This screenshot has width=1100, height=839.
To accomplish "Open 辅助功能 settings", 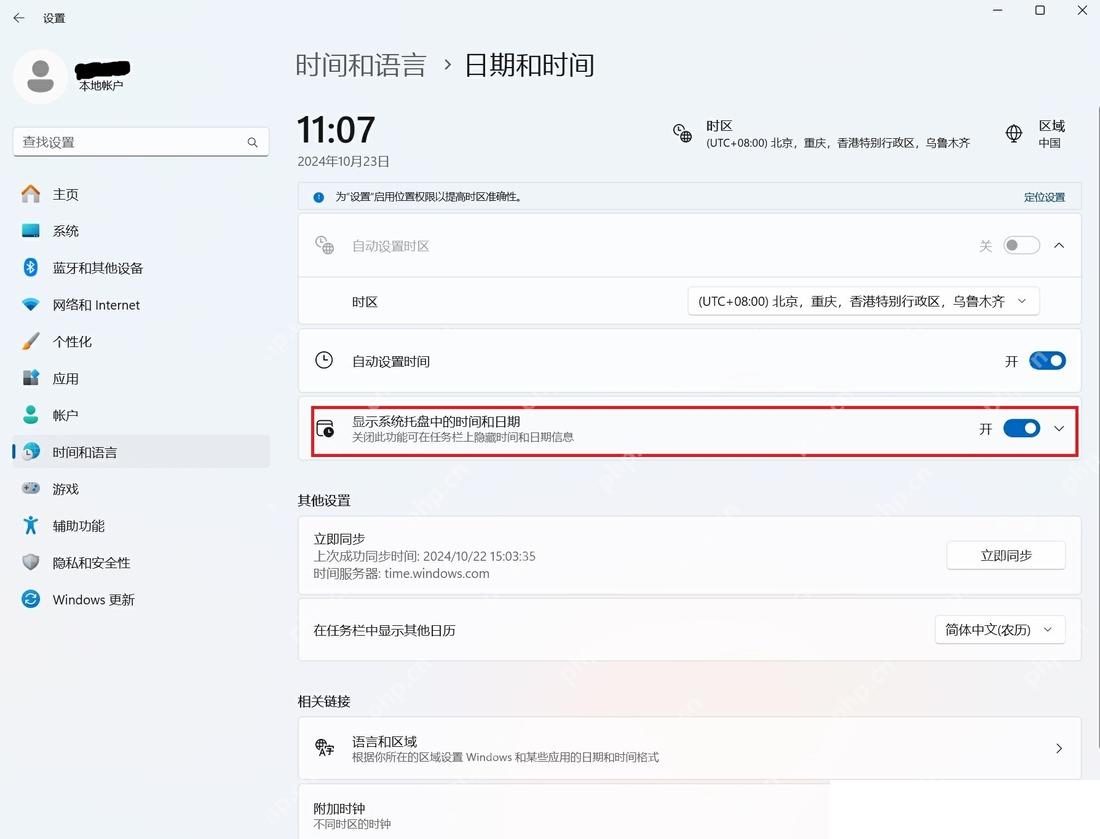I will (140, 525).
